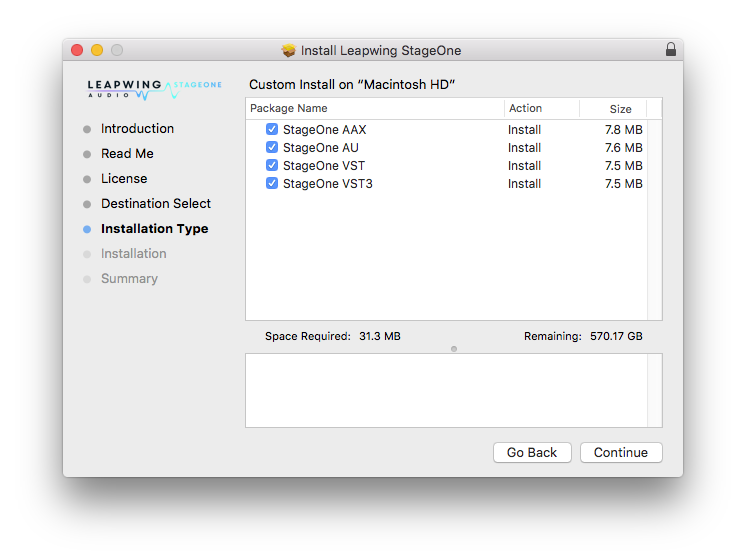The height and width of the screenshot is (552, 748).
Task: Click the Install action for StageOne VST3
Action: pos(524,184)
